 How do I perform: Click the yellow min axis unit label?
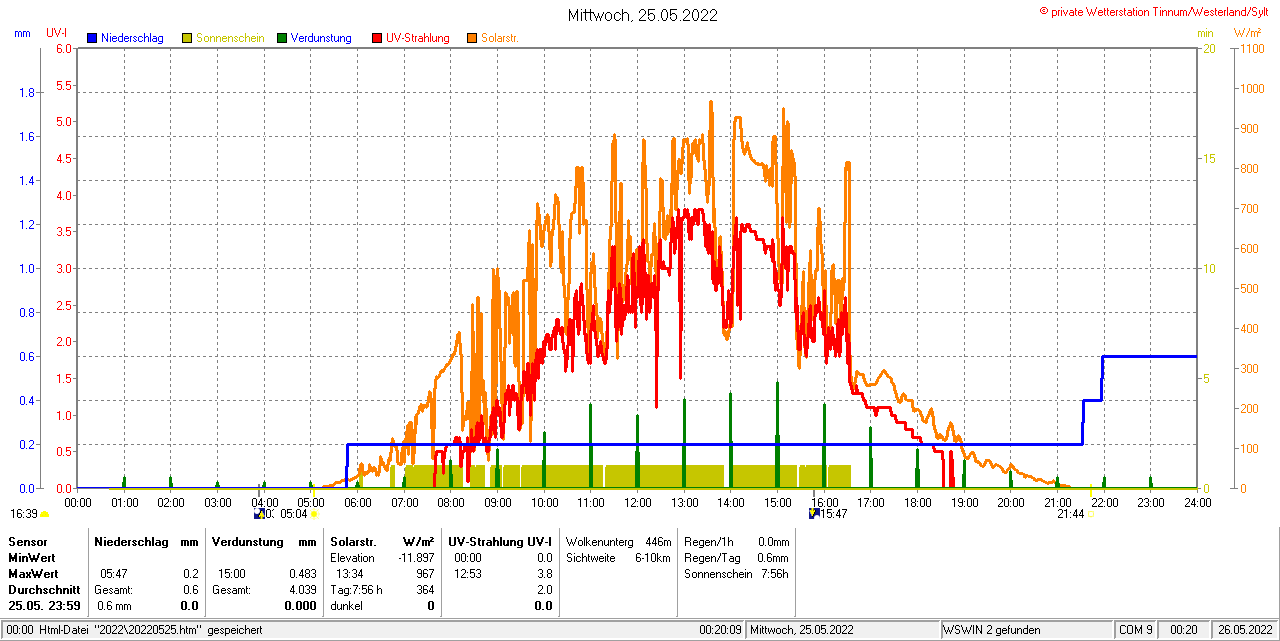pyautogui.click(x=1206, y=33)
